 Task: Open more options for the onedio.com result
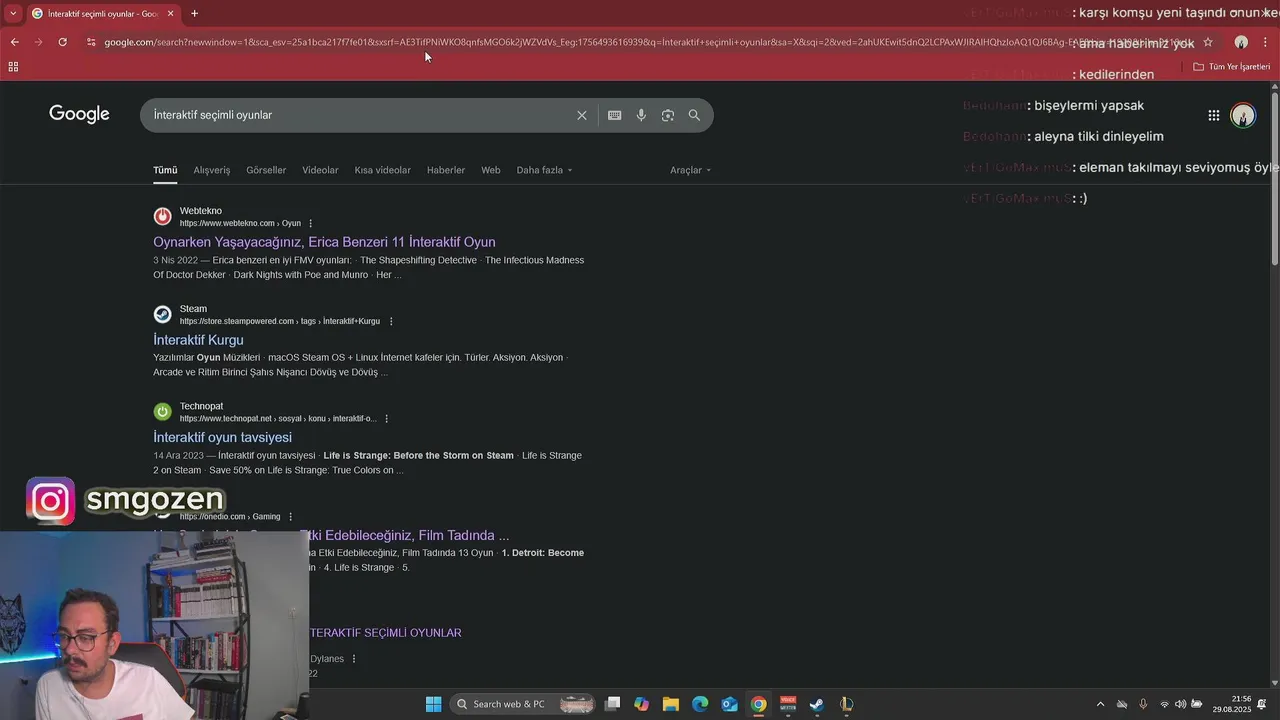[291, 517]
